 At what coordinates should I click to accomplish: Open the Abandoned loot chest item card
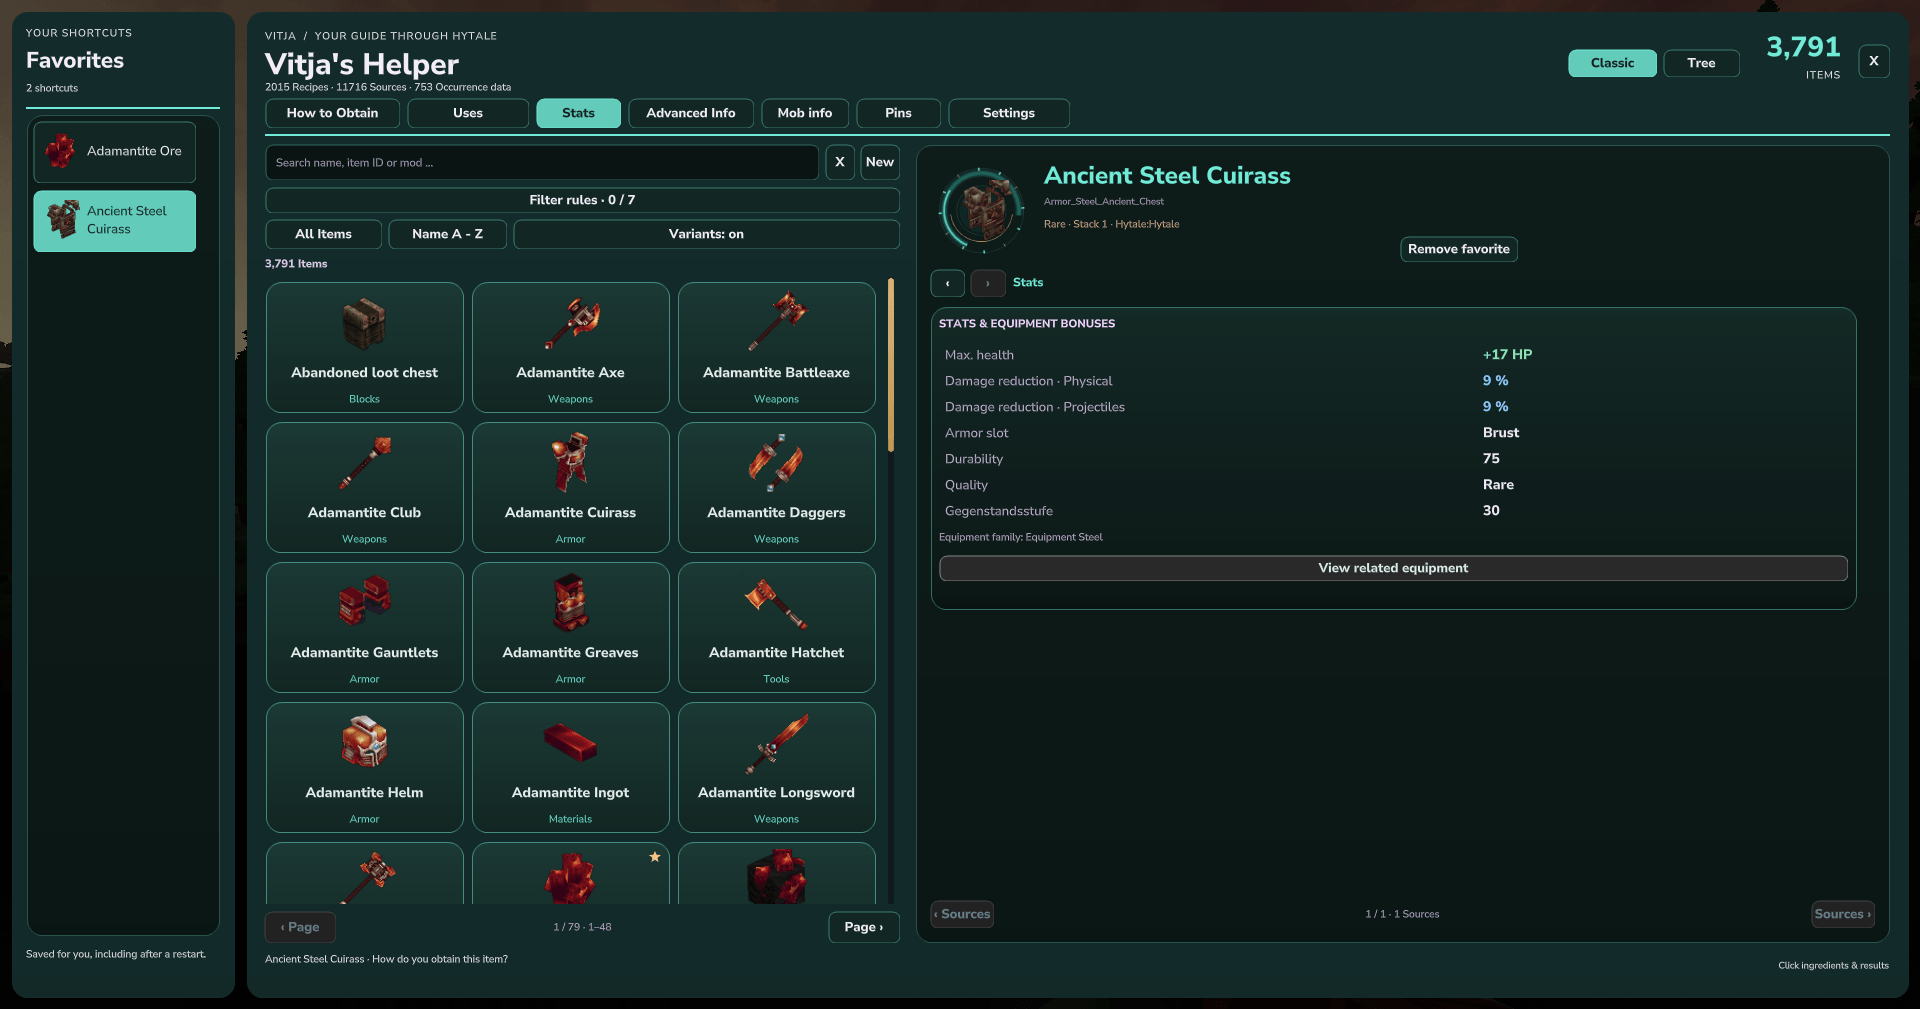(364, 347)
